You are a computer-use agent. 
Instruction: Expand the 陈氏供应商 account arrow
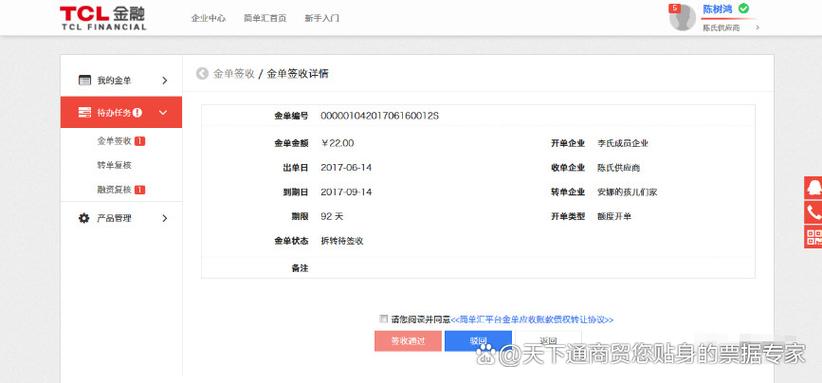tap(758, 27)
